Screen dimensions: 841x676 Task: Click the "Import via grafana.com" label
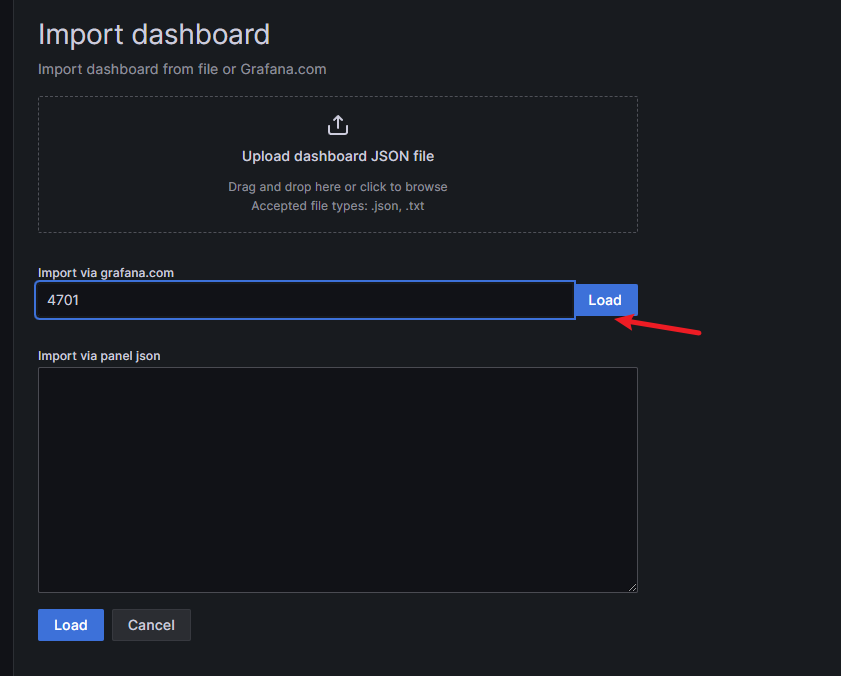tap(98, 272)
